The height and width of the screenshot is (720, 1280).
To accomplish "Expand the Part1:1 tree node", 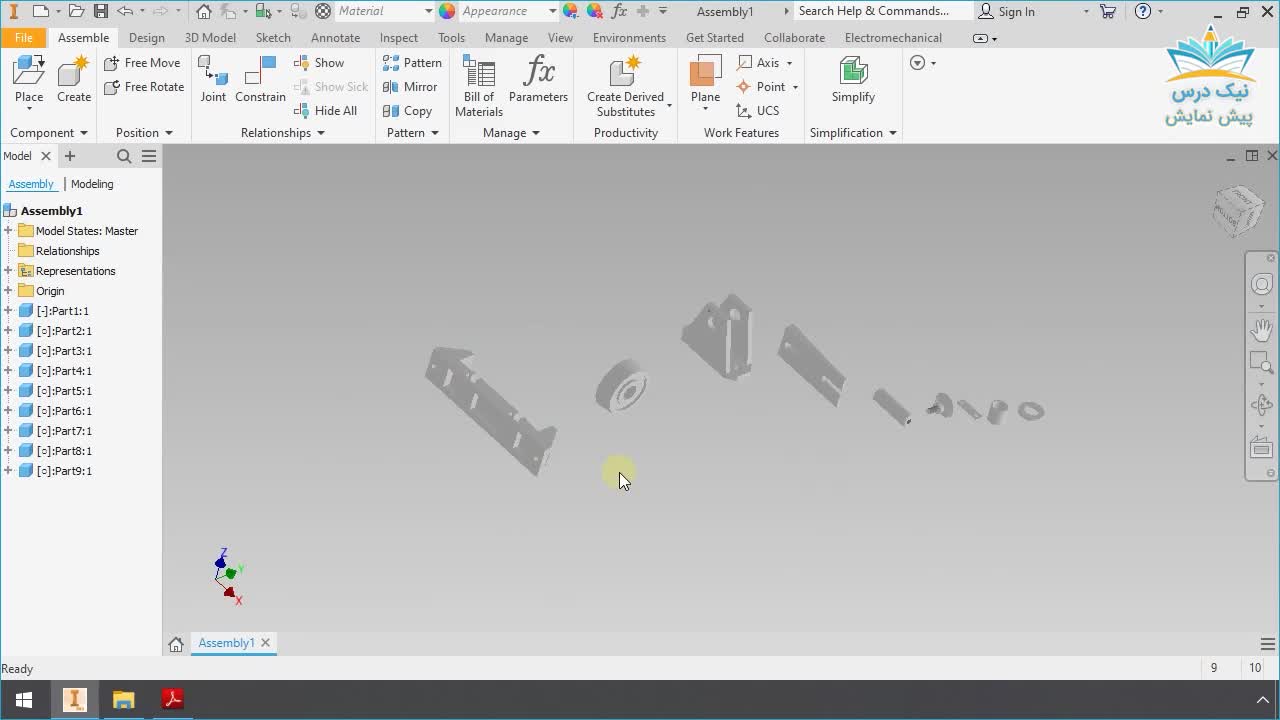I will click(x=8, y=311).
